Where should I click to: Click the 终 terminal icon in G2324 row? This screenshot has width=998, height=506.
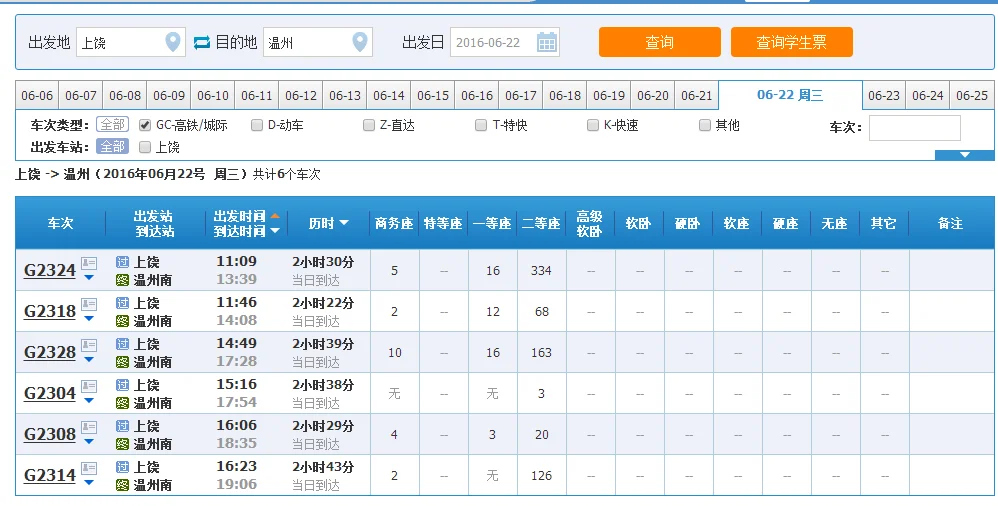[x=122, y=280]
